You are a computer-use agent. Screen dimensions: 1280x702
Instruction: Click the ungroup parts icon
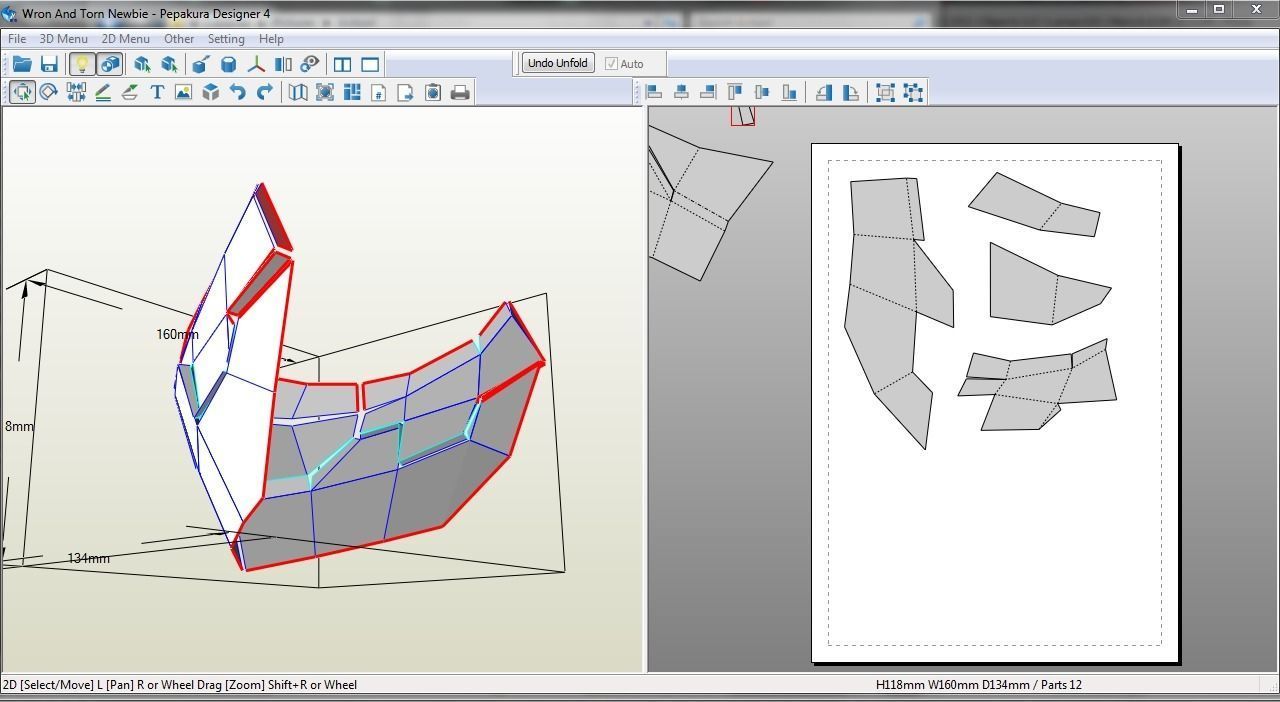(913, 92)
